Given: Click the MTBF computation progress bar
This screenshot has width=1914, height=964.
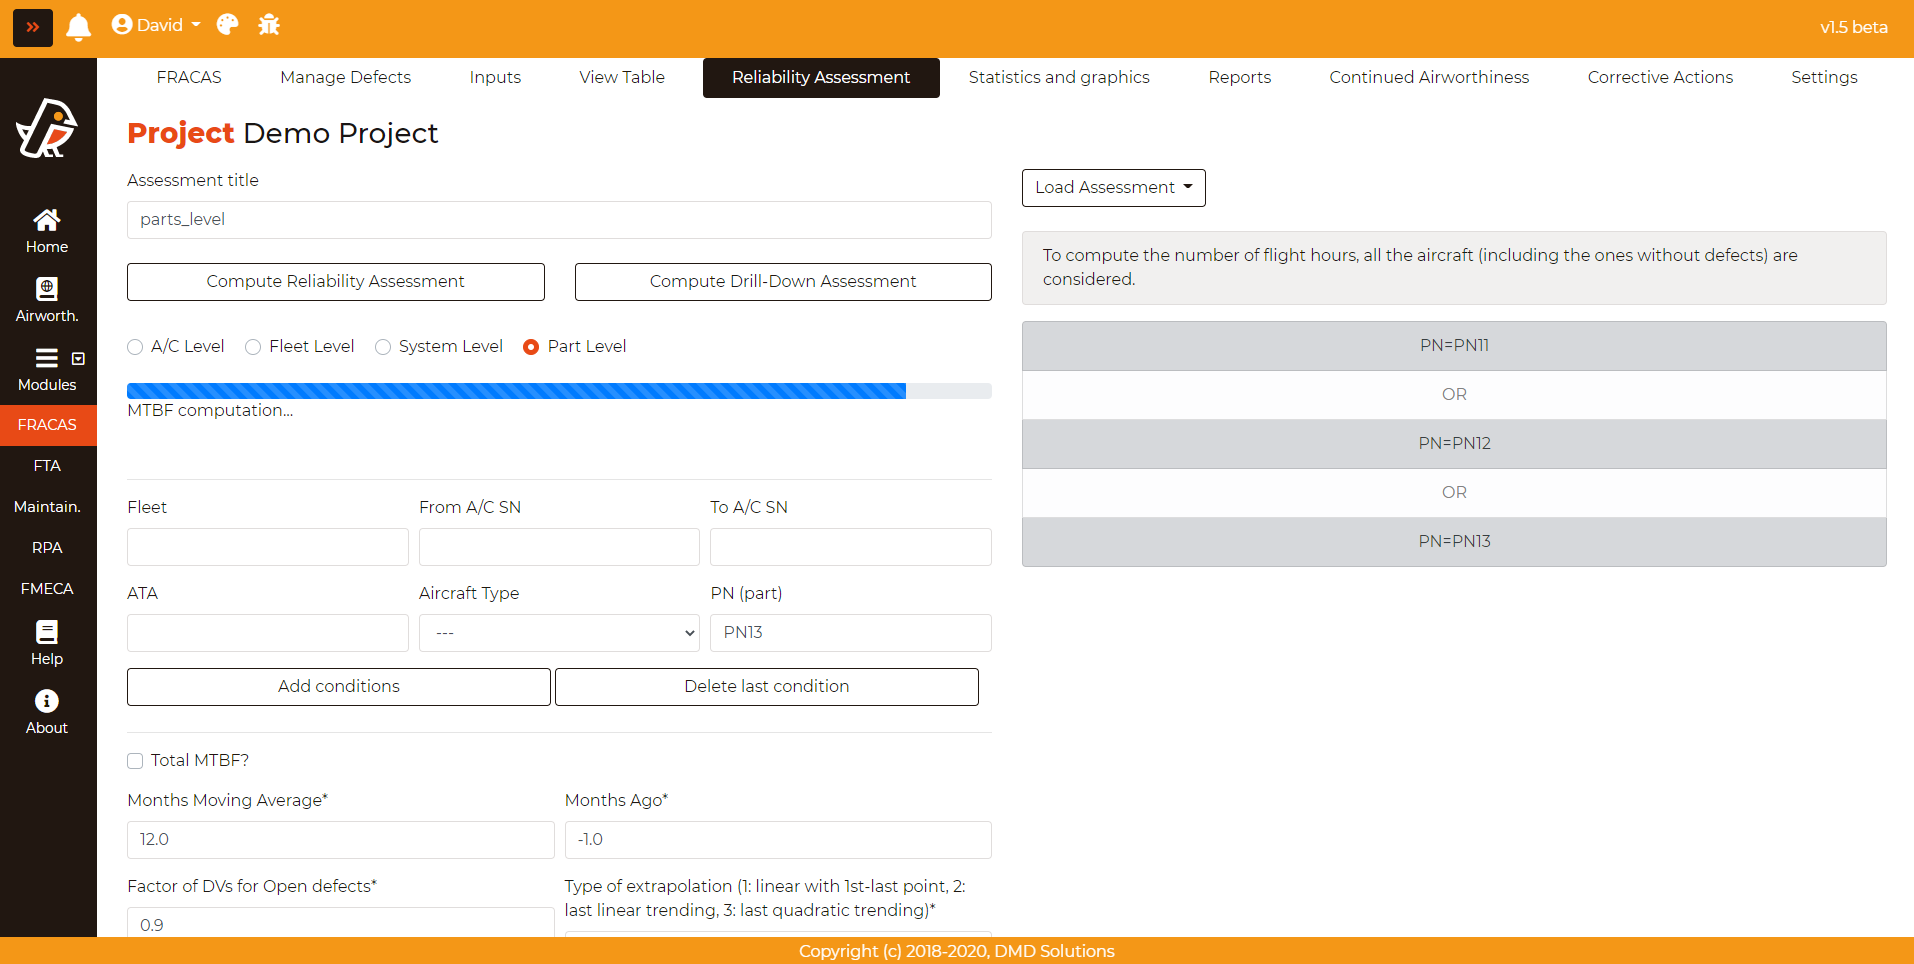Looking at the screenshot, I should [x=558, y=391].
